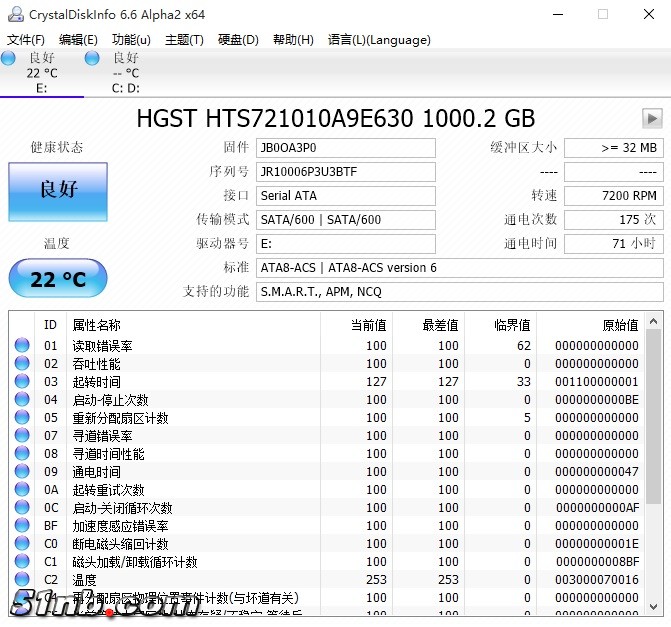This screenshot has height=627, width=671.
Task: Click the 通电次数 field 175 次
Action: [614, 220]
